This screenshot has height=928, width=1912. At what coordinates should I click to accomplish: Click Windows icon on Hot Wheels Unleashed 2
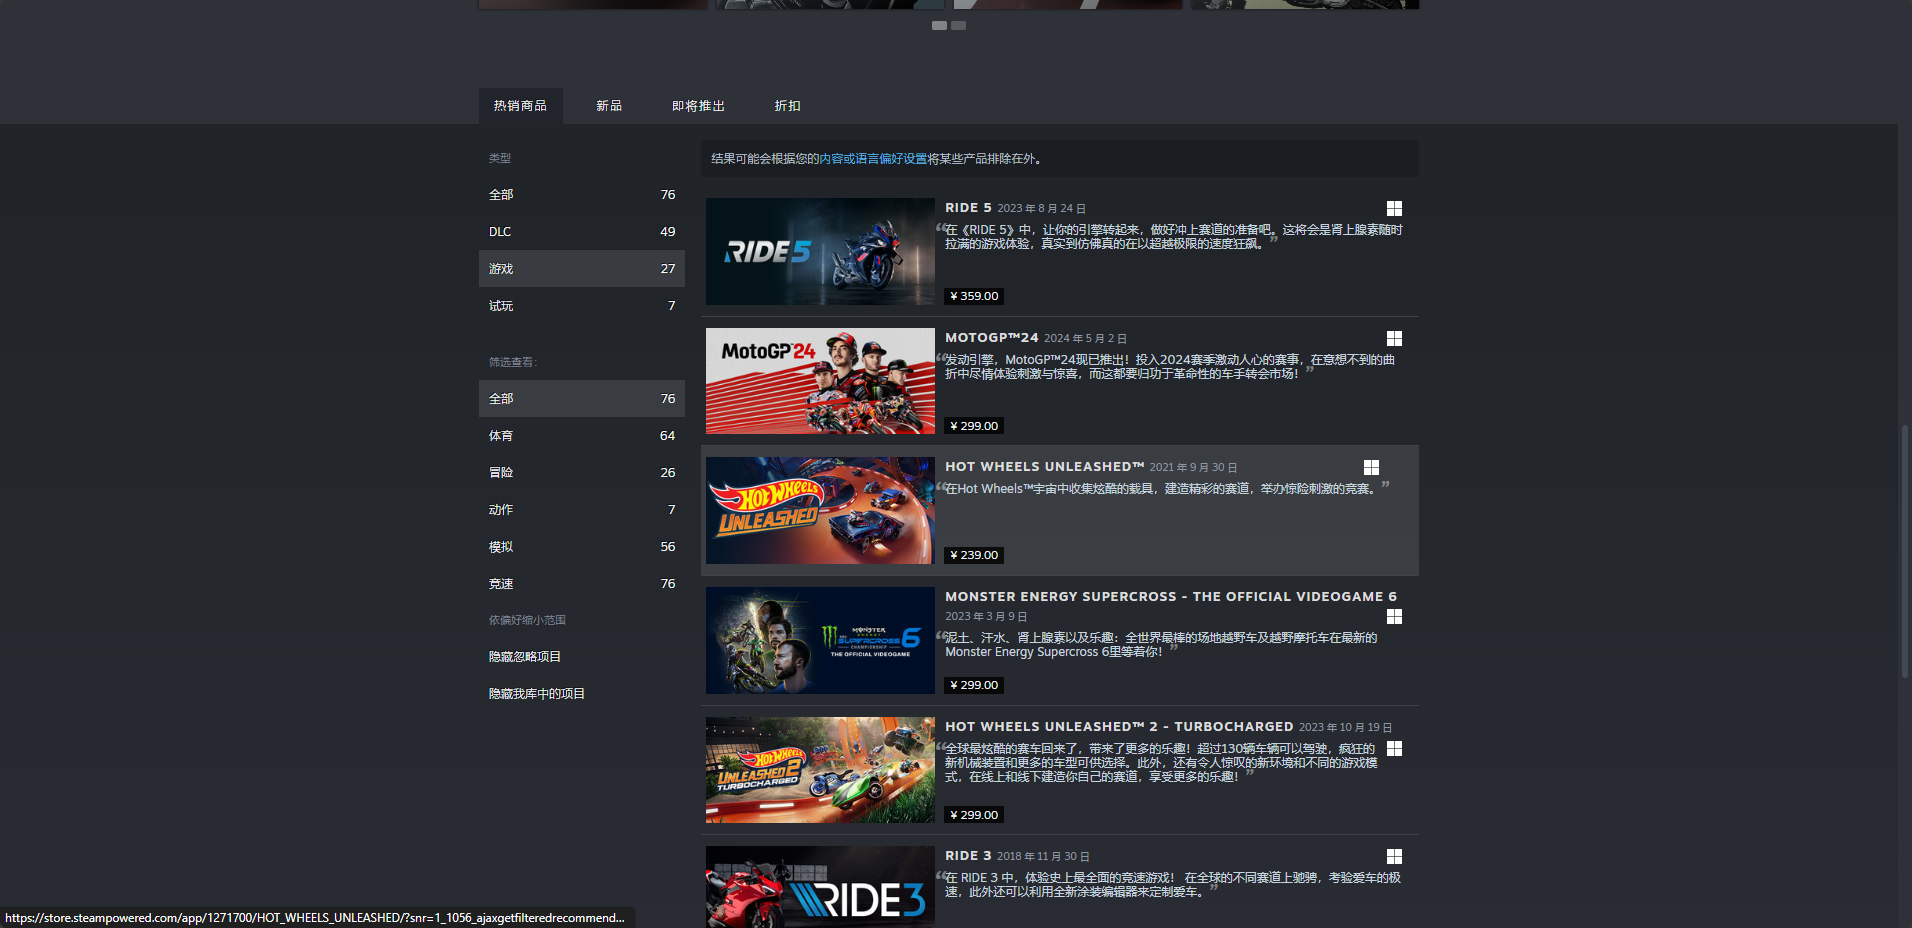click(x=1394, y=748)
